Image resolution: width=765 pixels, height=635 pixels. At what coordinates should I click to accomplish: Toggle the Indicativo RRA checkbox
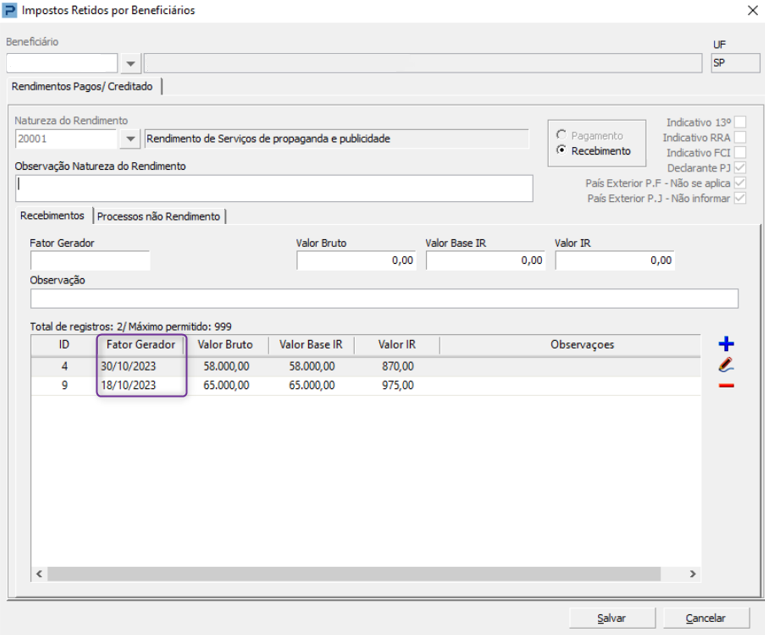click(x=740, y=138)
